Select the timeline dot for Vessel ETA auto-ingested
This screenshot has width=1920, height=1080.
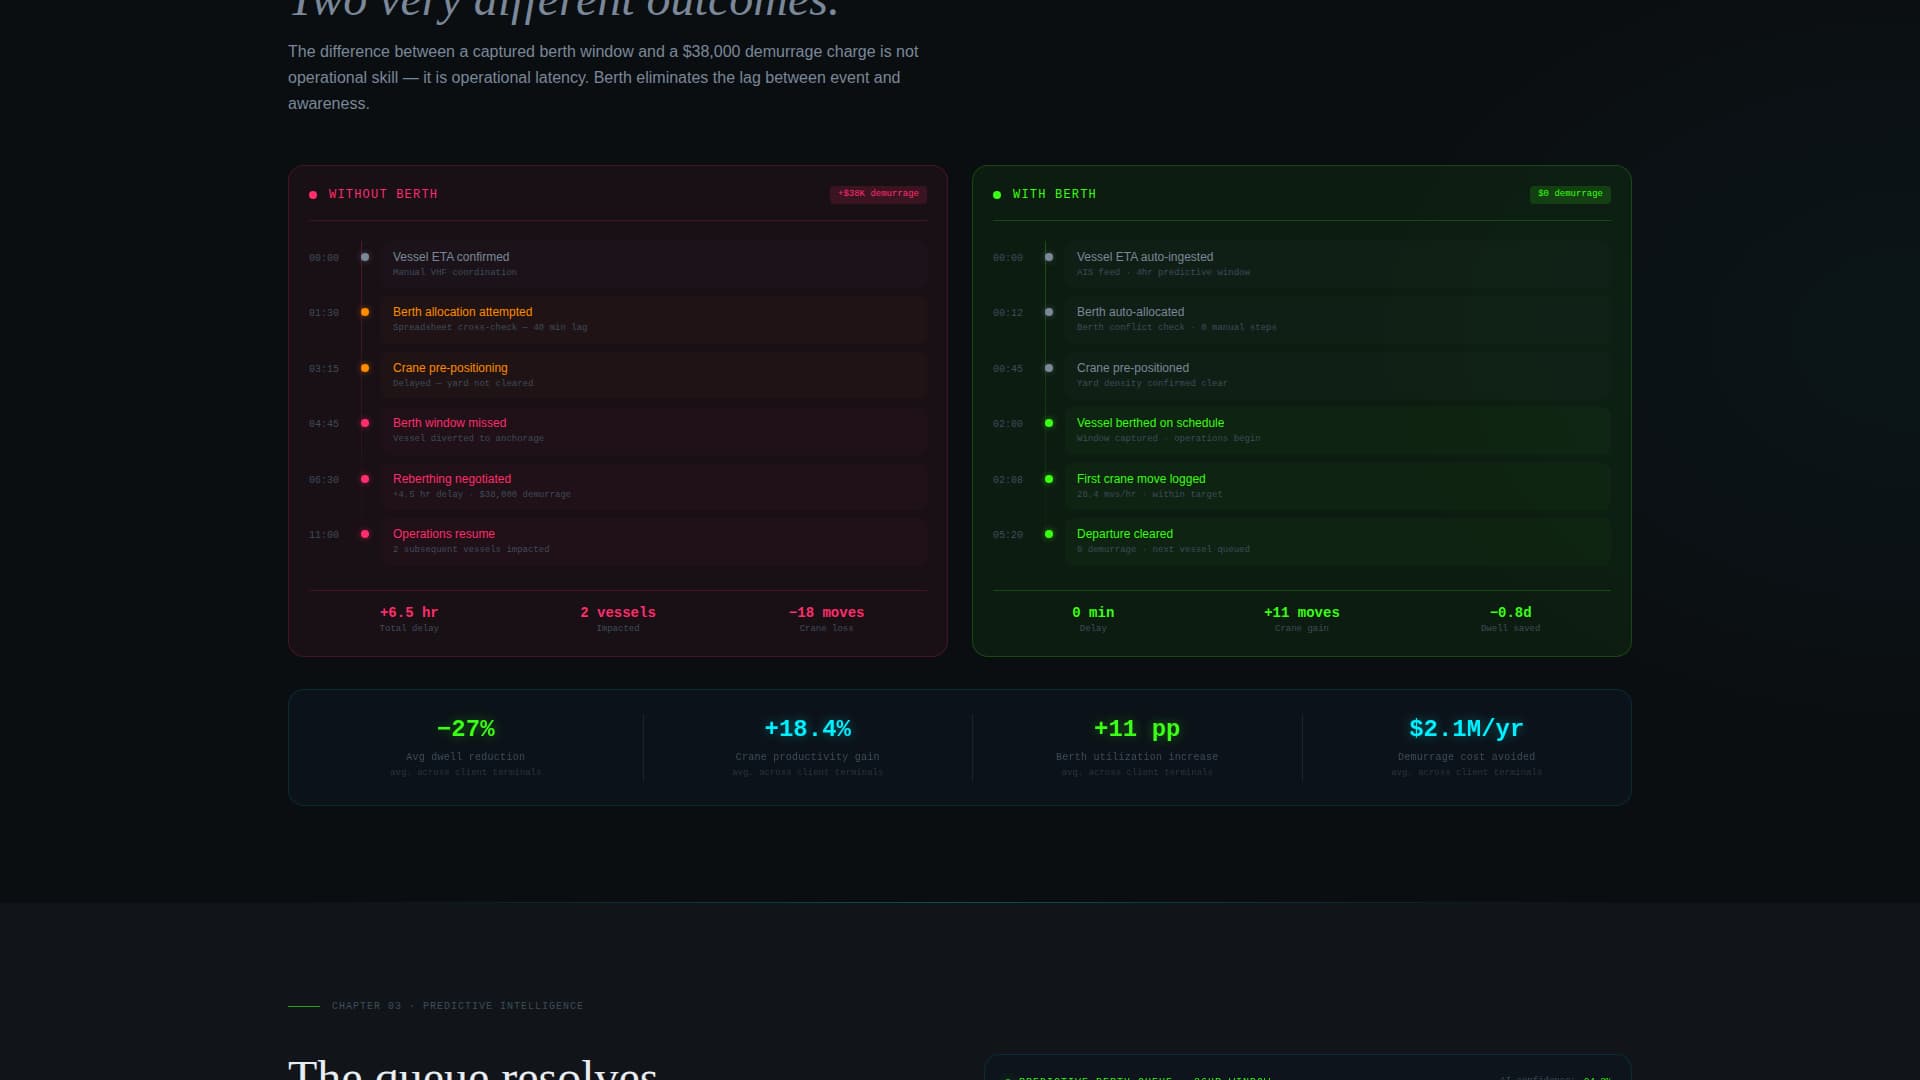point(1049,257)
